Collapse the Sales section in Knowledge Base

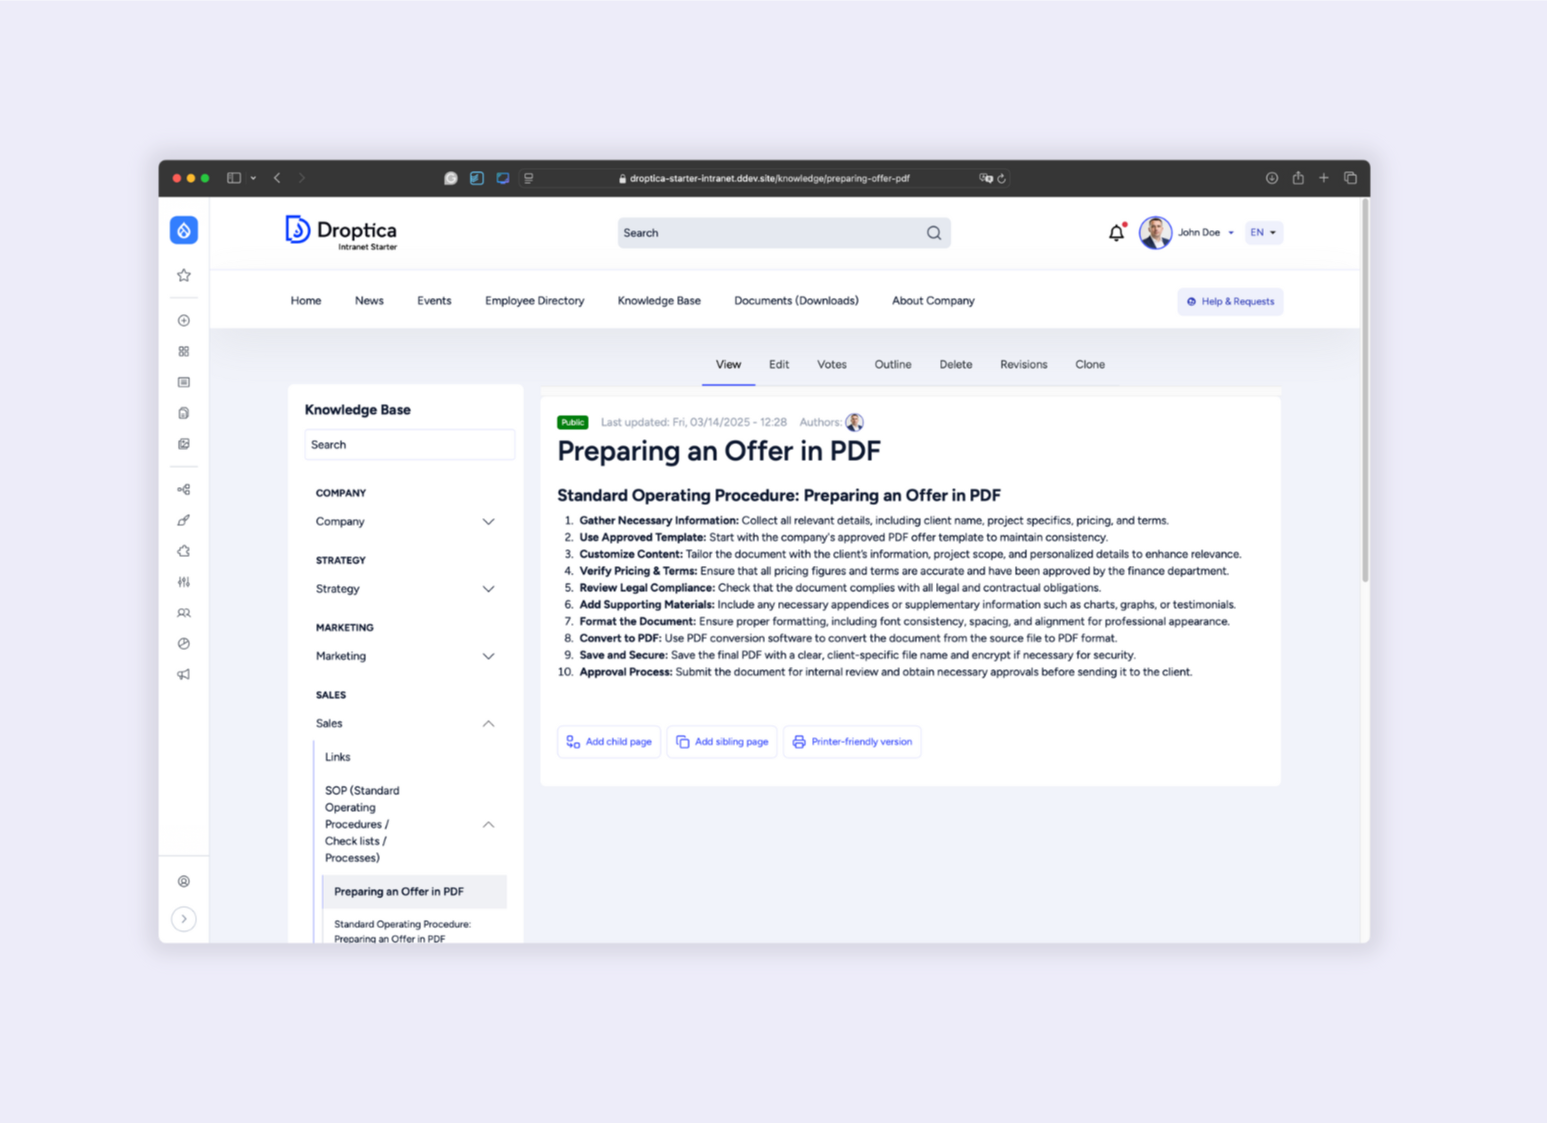click(489, 723)
